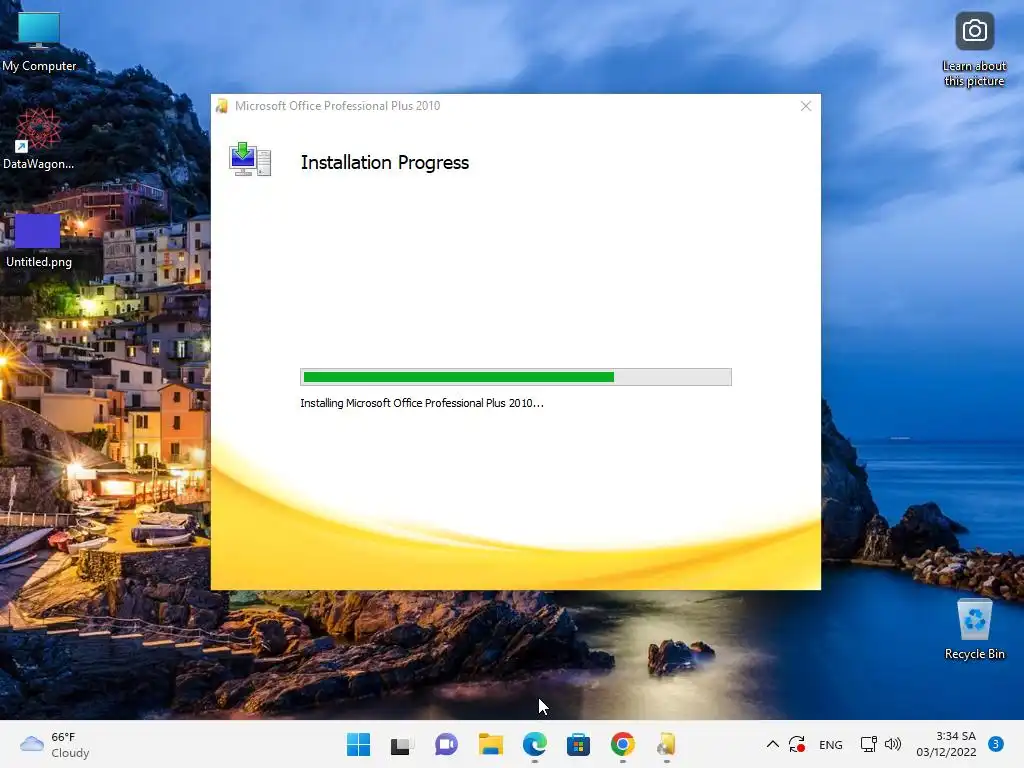Change the ENG input language

tap(831, 744)
